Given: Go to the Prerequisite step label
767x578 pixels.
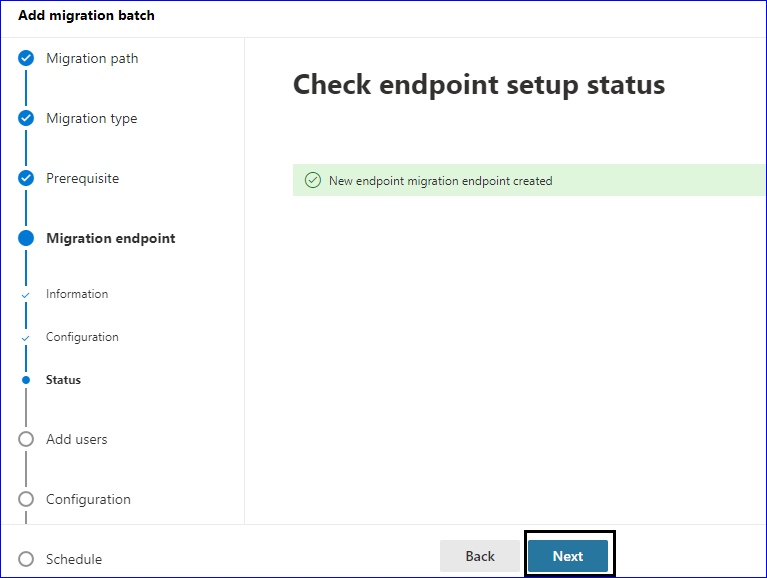Looking at the screenshot, I should 82,178.
